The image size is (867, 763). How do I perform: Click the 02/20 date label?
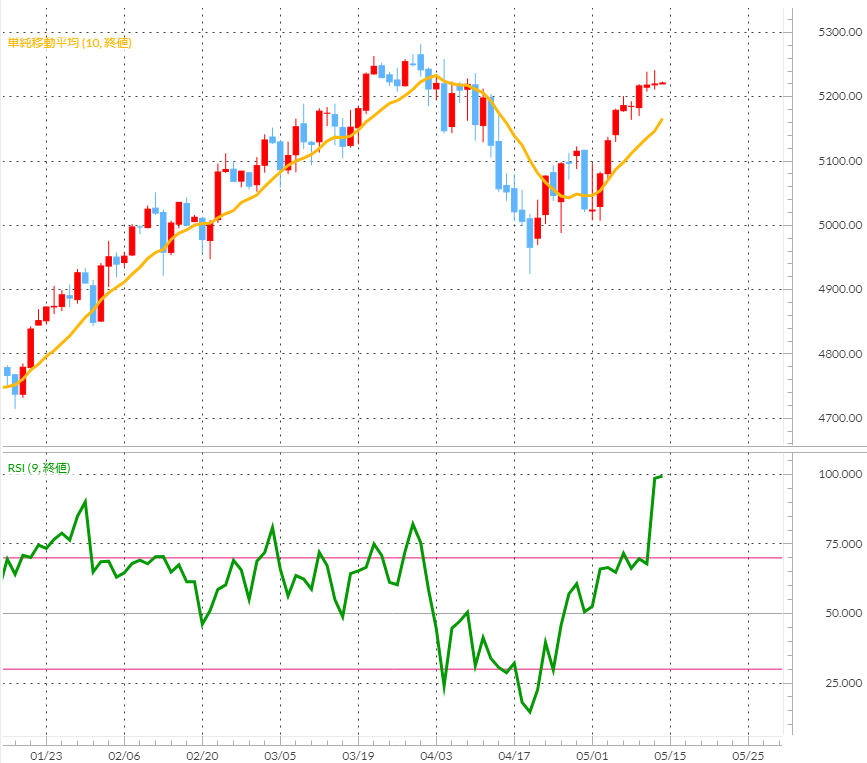point(202,755)
